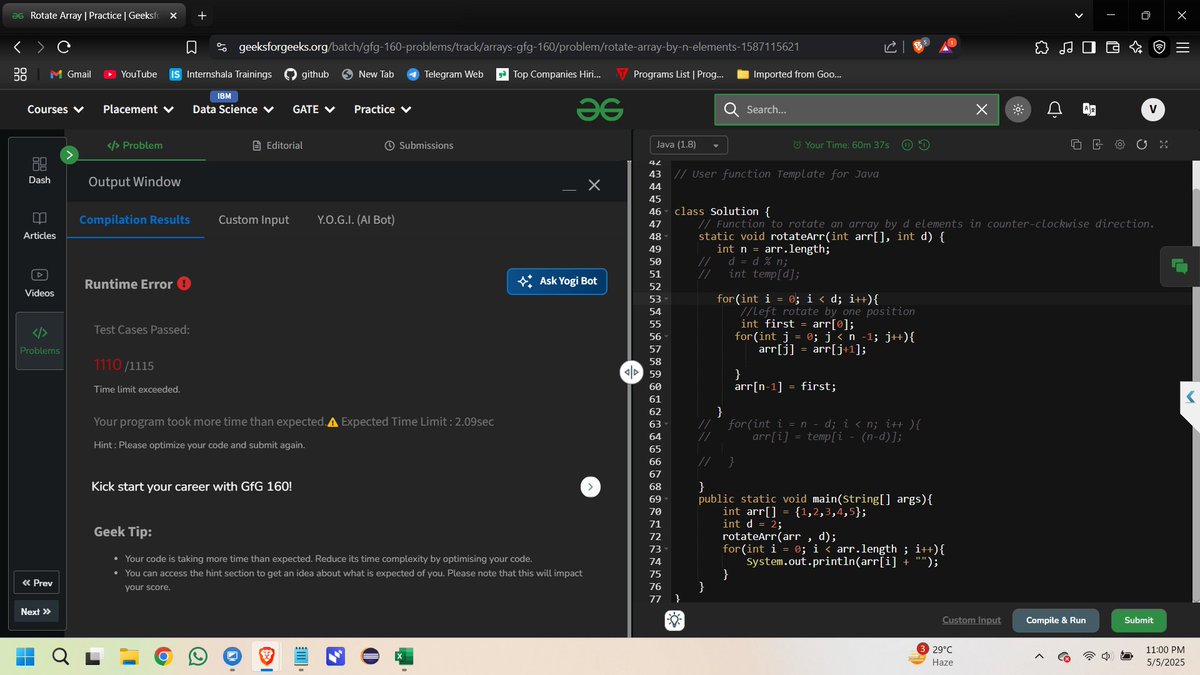Copy the code from the editor toolbar
This screenshot has height=675, width=1200.
[x=1075, y=145]
